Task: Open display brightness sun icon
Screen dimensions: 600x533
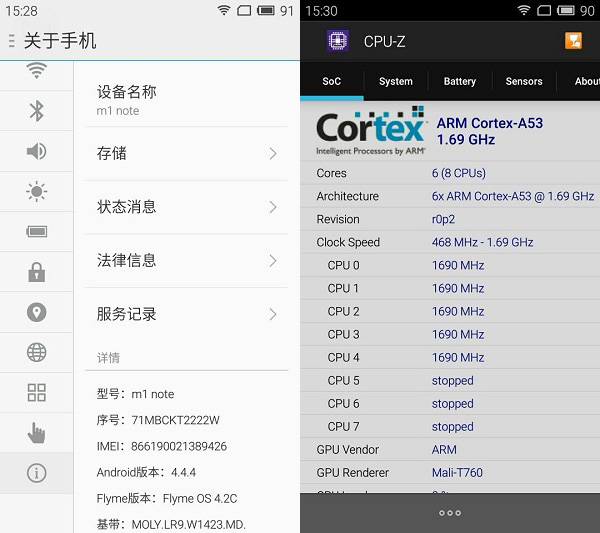Action: [36, 191]
